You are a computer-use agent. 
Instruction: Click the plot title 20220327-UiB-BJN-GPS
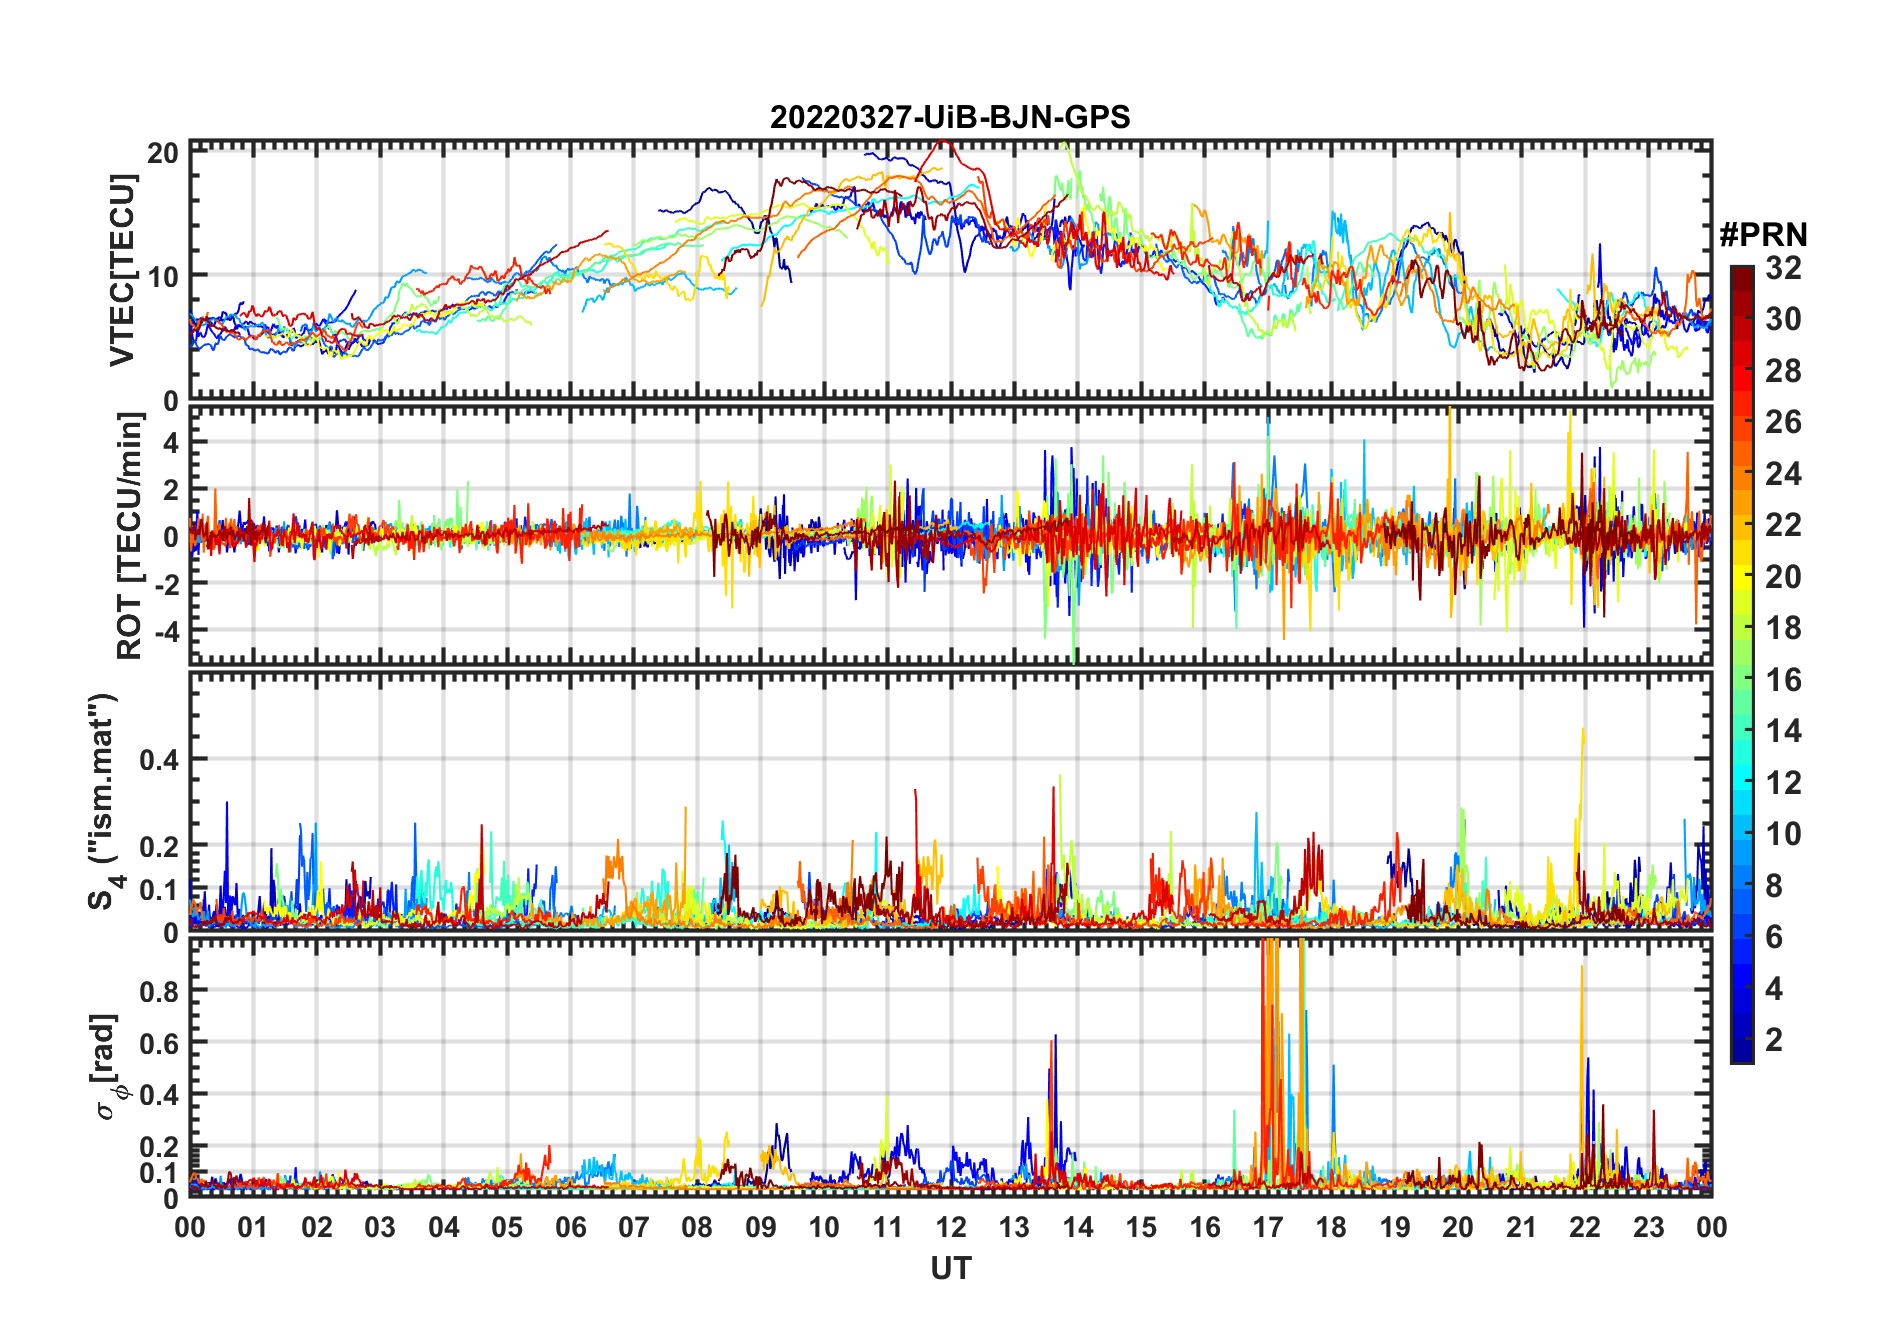click(950, 117)
